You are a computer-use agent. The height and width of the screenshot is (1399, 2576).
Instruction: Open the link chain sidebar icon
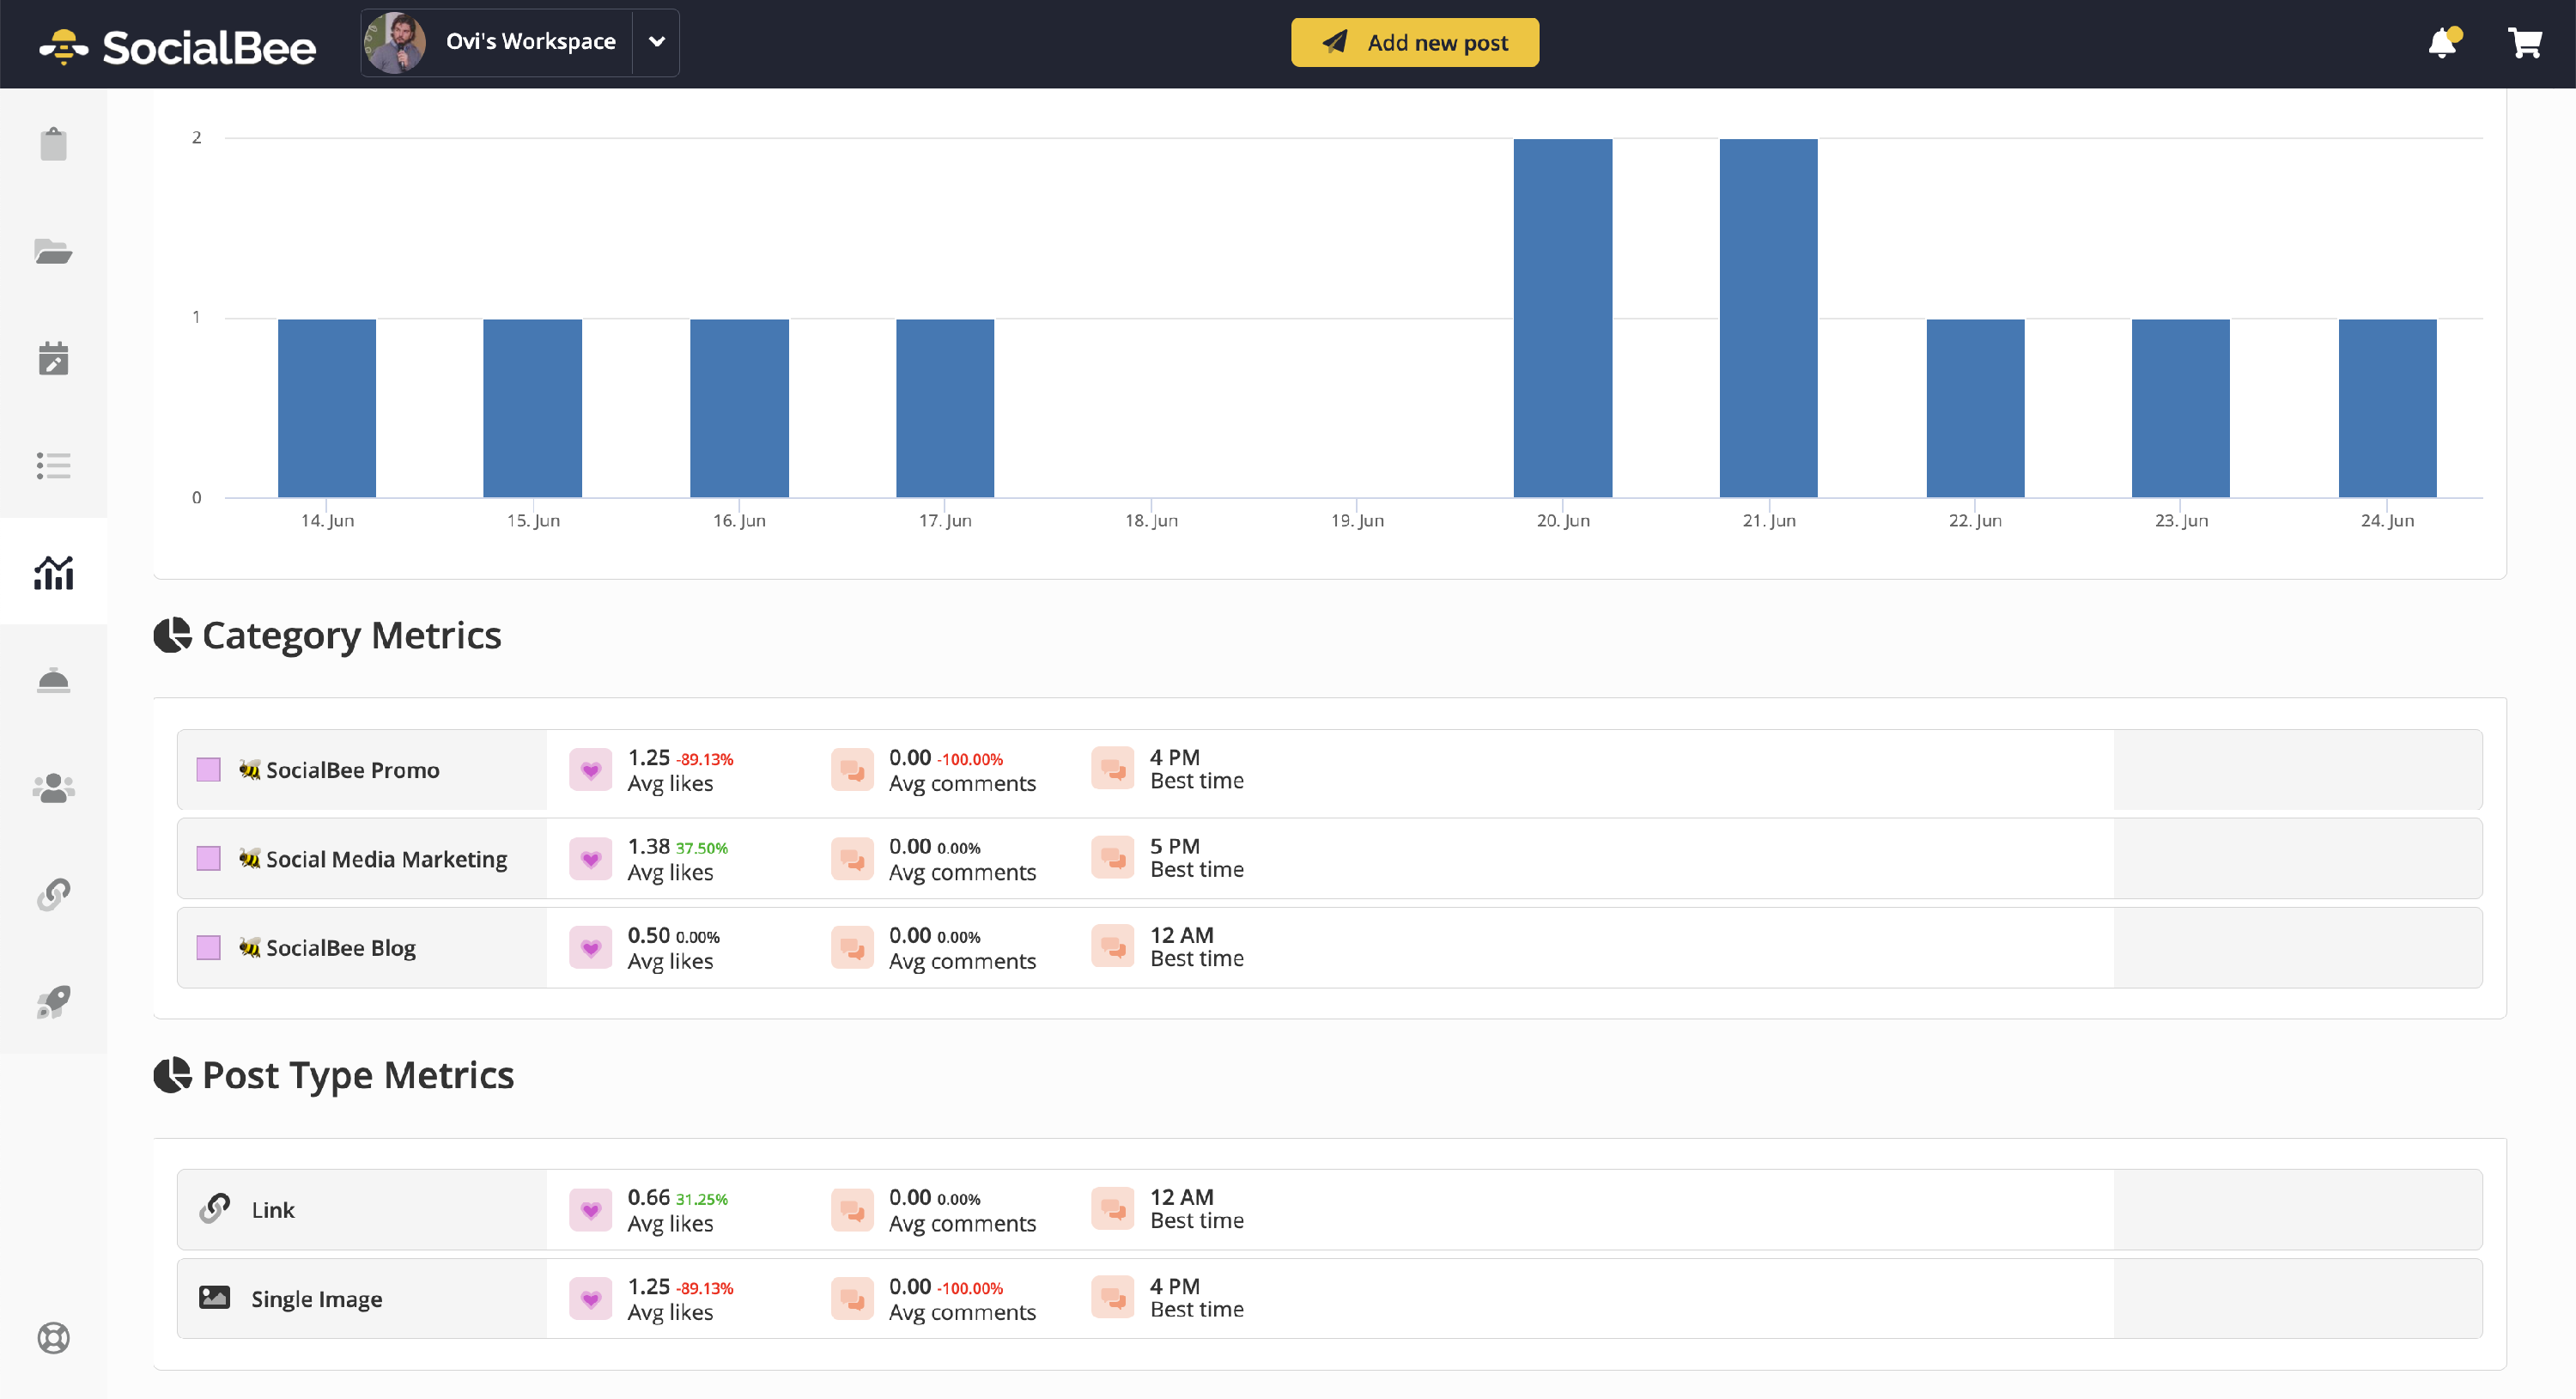(x=53, y=894)
